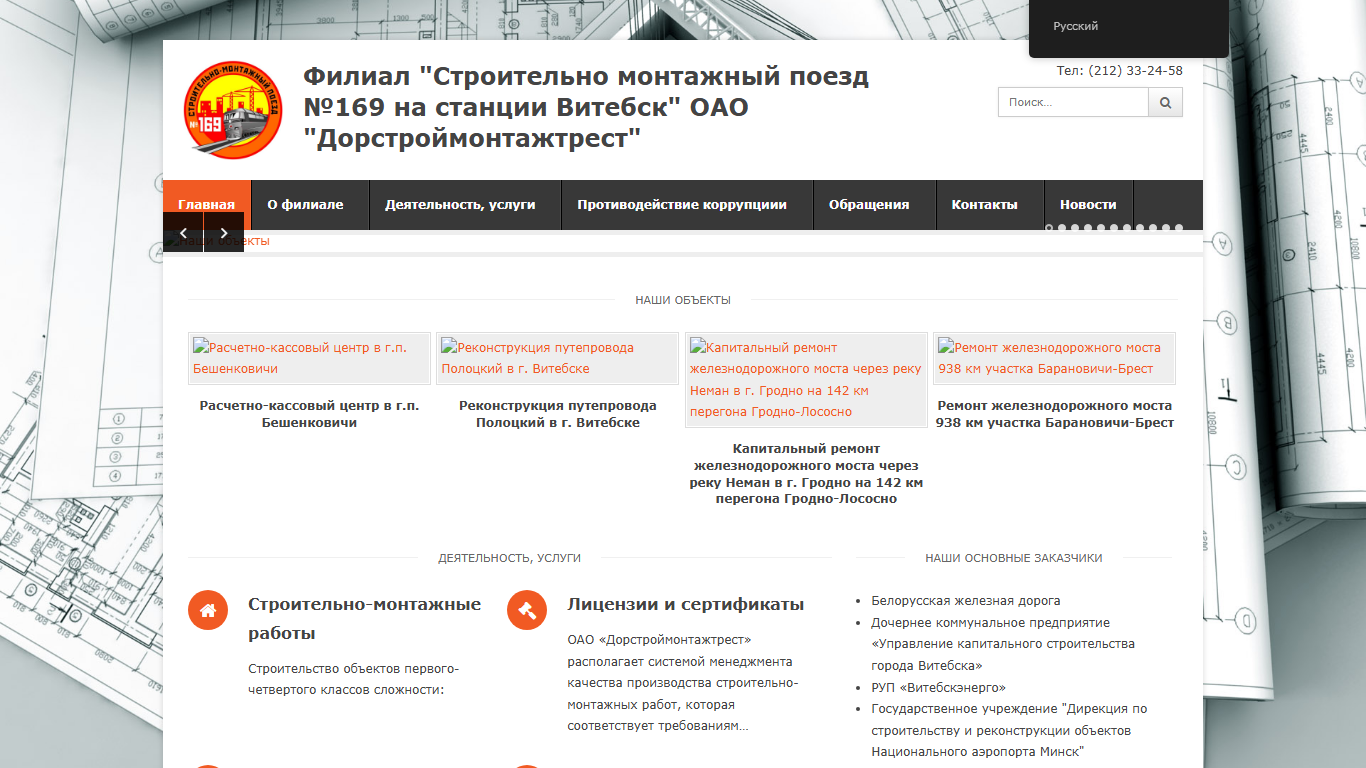
Task: Open the Ремонт железнодорожного моста 938 км image placeholder
Action: (1054, 358)
